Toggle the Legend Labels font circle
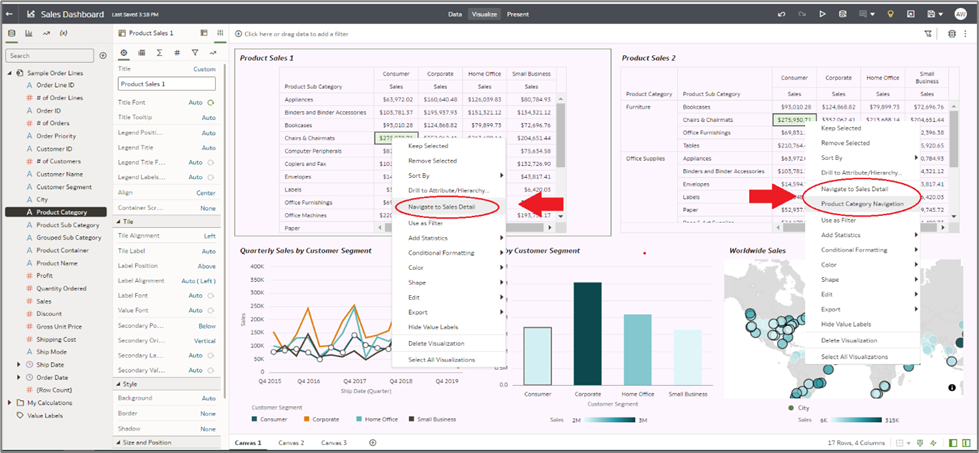The image size is (979, 453). point(210,177)
